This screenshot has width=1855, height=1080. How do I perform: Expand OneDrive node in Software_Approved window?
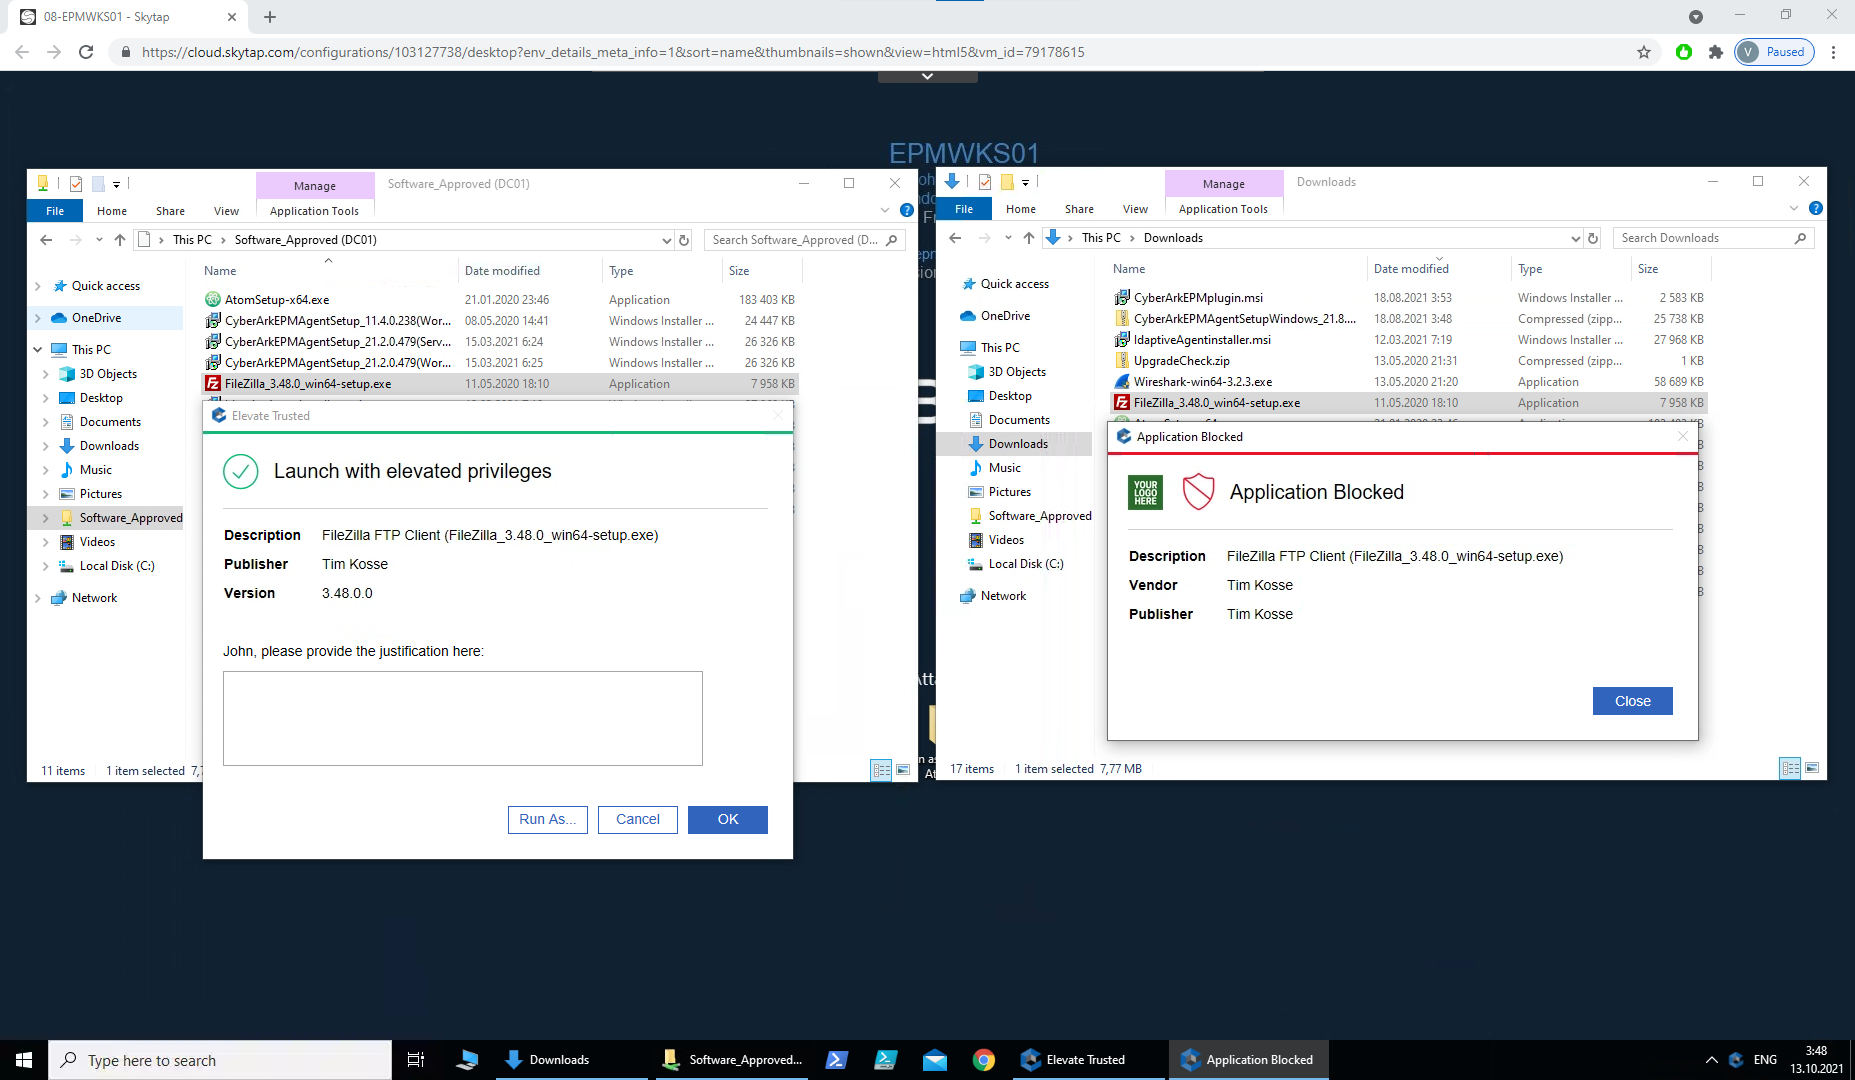[38, 318]
